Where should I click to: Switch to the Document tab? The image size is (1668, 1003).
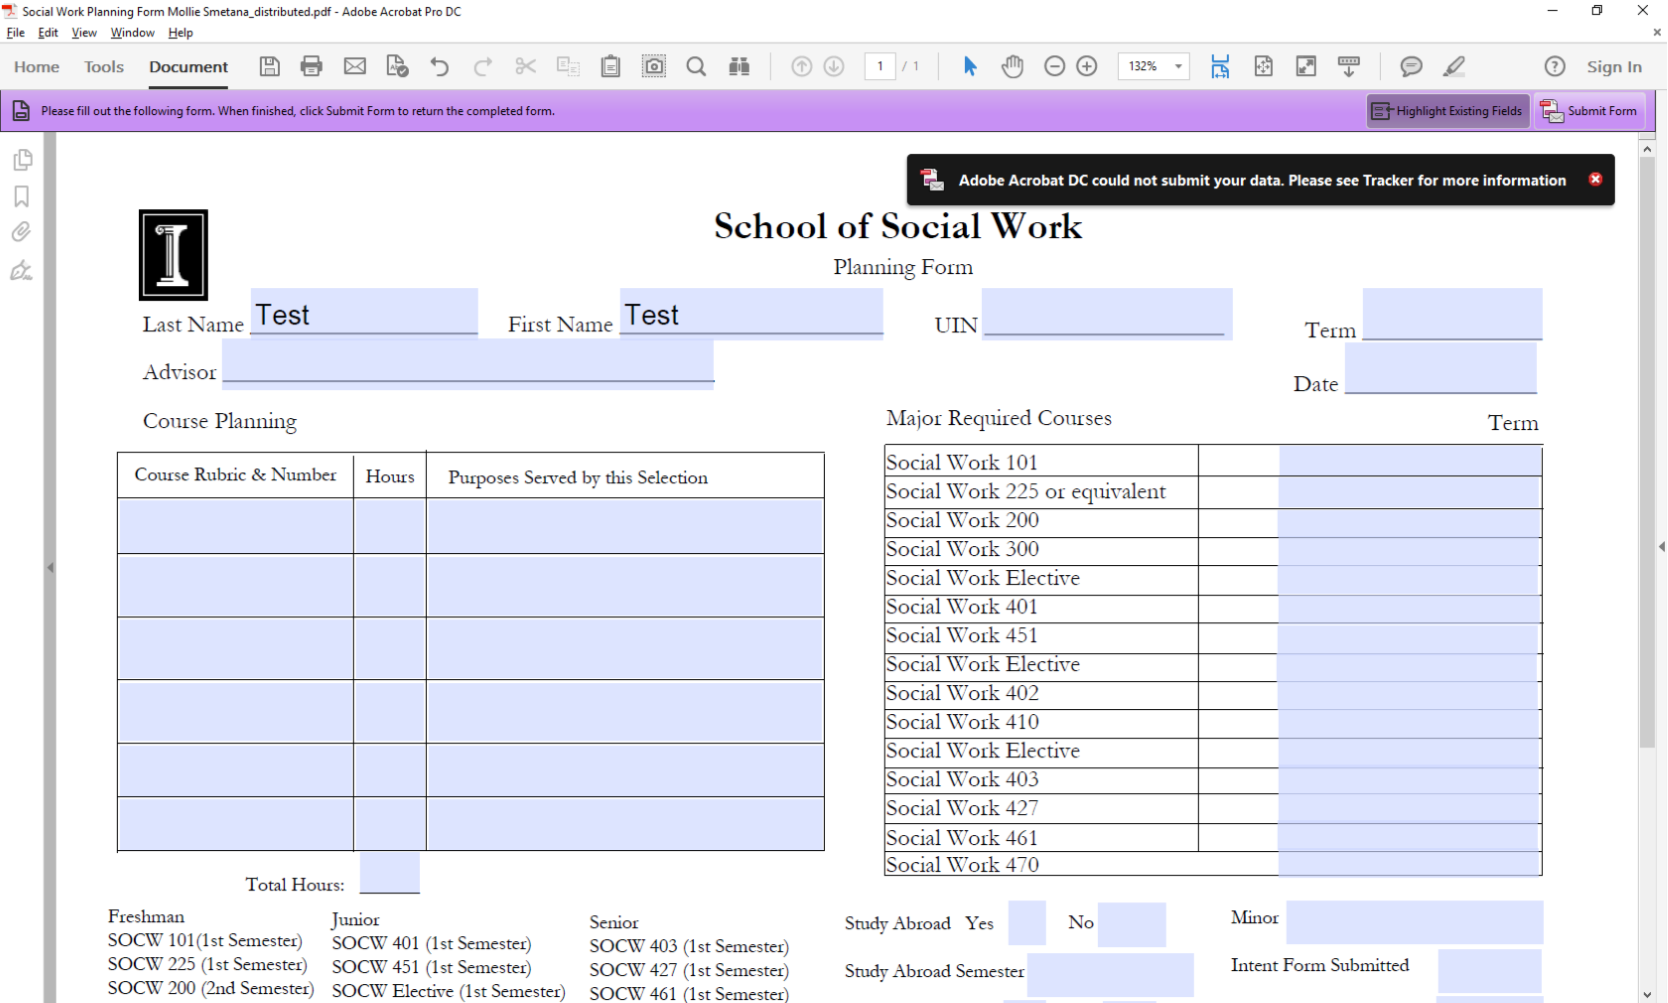(x=189, y=67)
